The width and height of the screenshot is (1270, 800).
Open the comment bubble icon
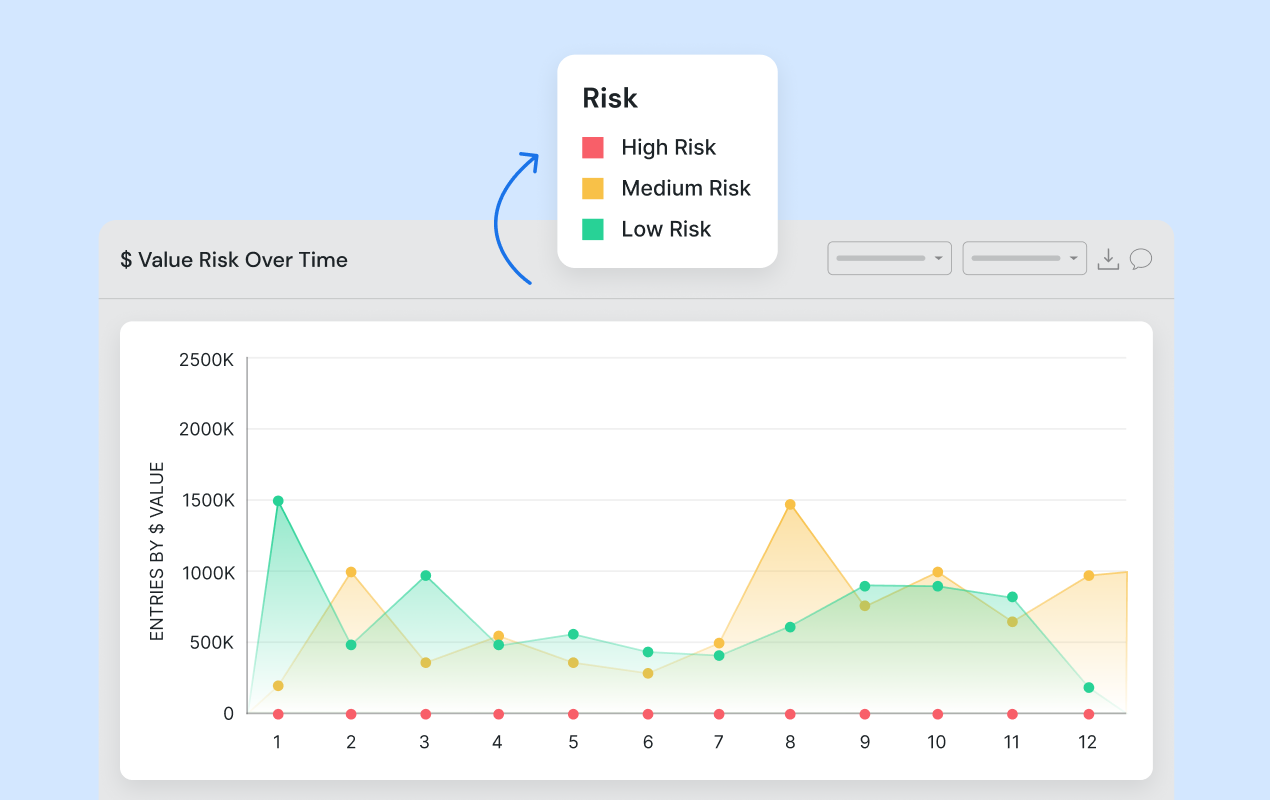[1140, 260]
